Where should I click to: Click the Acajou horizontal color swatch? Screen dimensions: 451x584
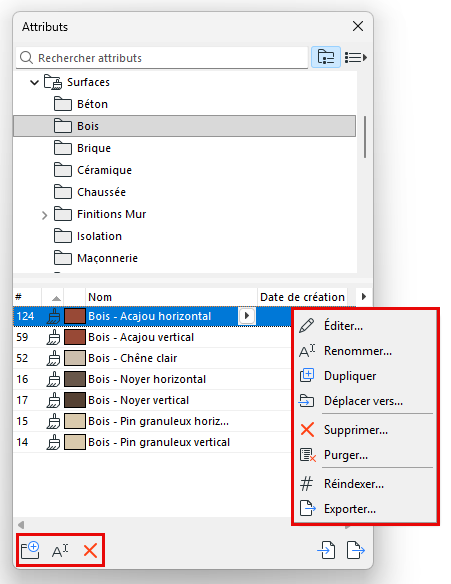[75, 316]
